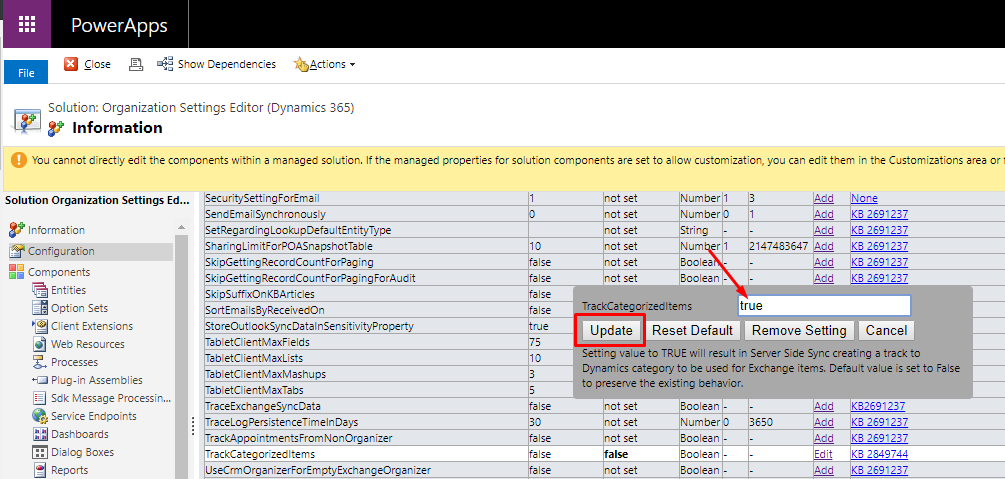Click the Update button
Viewport: 1005px width, 479px height.
tap(611, 331)
